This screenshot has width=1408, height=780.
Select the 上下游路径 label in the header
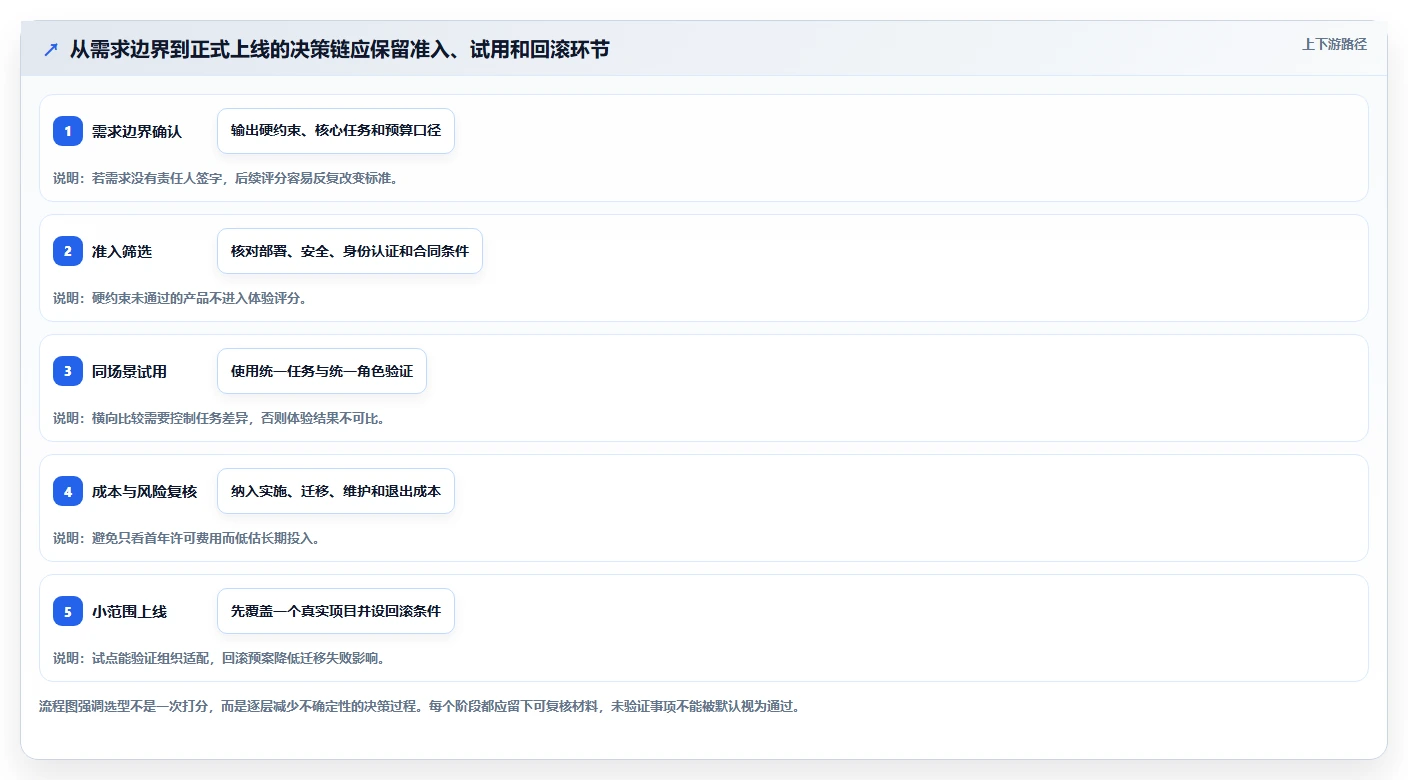(x=1334, y=44)
